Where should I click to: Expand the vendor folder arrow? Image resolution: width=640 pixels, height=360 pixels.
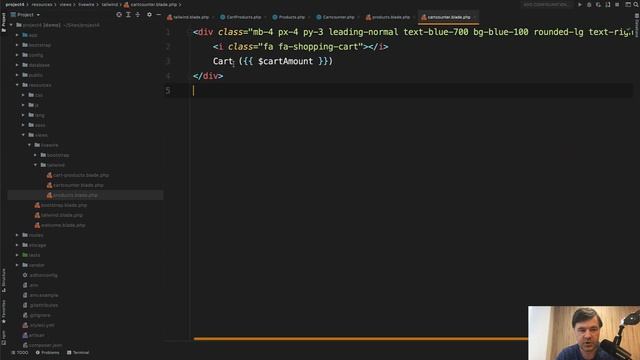(17, 265)
